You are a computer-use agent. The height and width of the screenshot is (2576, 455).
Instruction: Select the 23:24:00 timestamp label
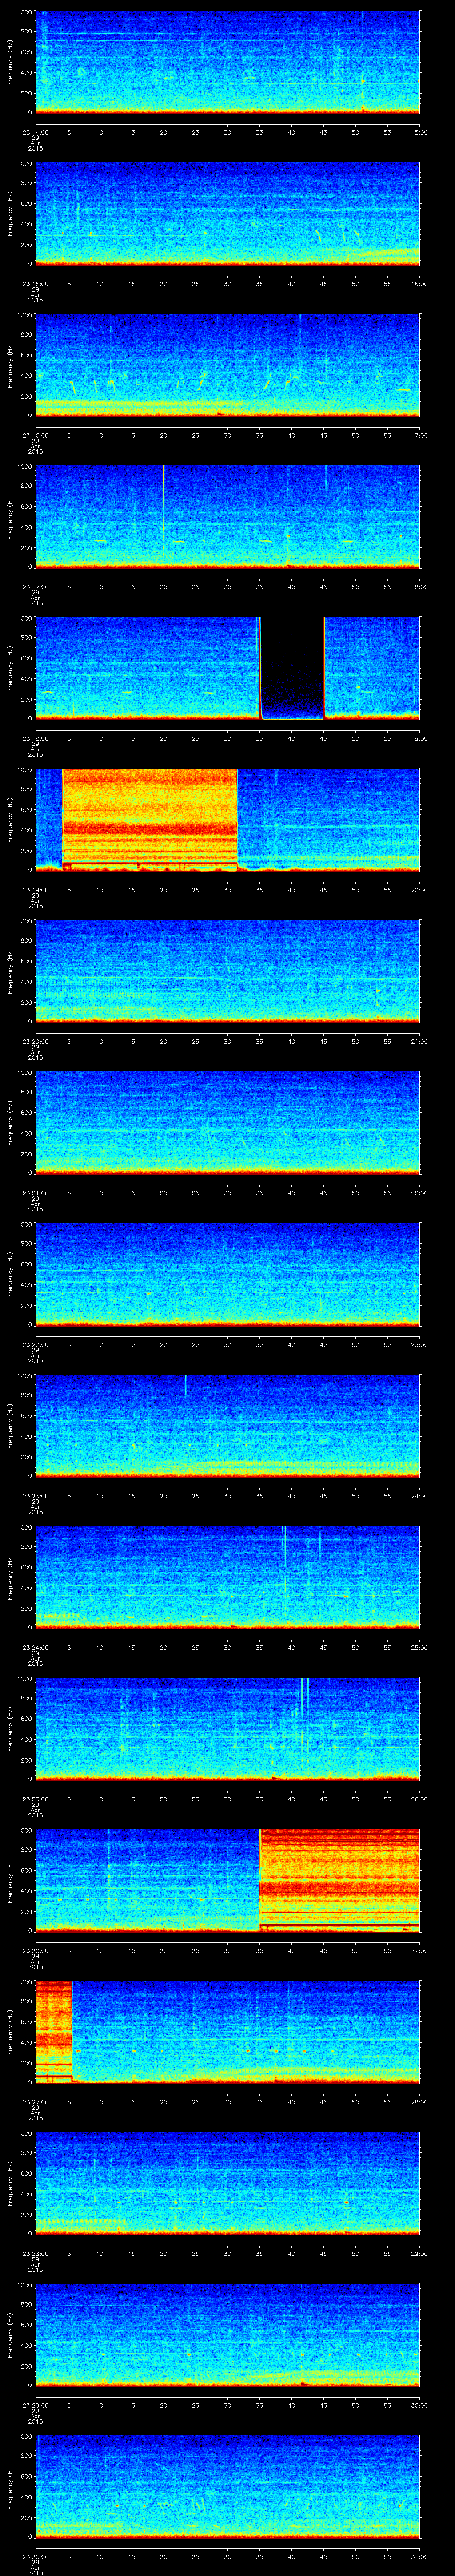[x=35, y=1647]
